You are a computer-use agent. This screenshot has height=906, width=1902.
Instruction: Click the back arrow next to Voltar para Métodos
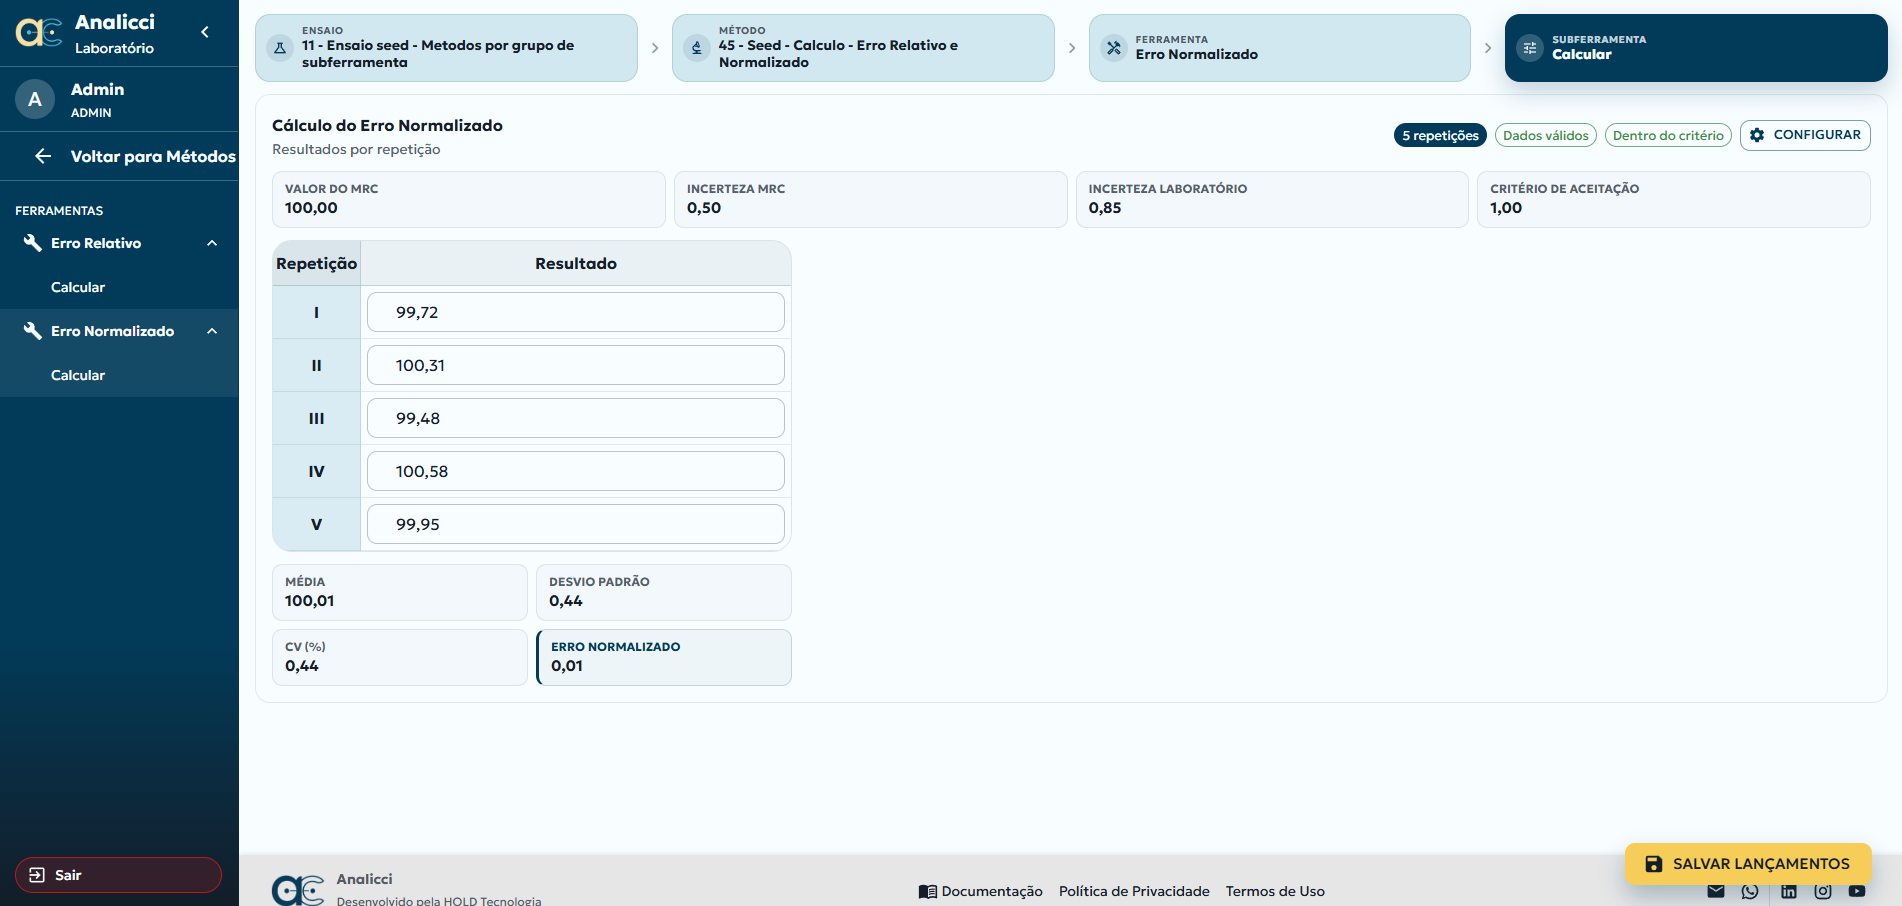point(43,155)
